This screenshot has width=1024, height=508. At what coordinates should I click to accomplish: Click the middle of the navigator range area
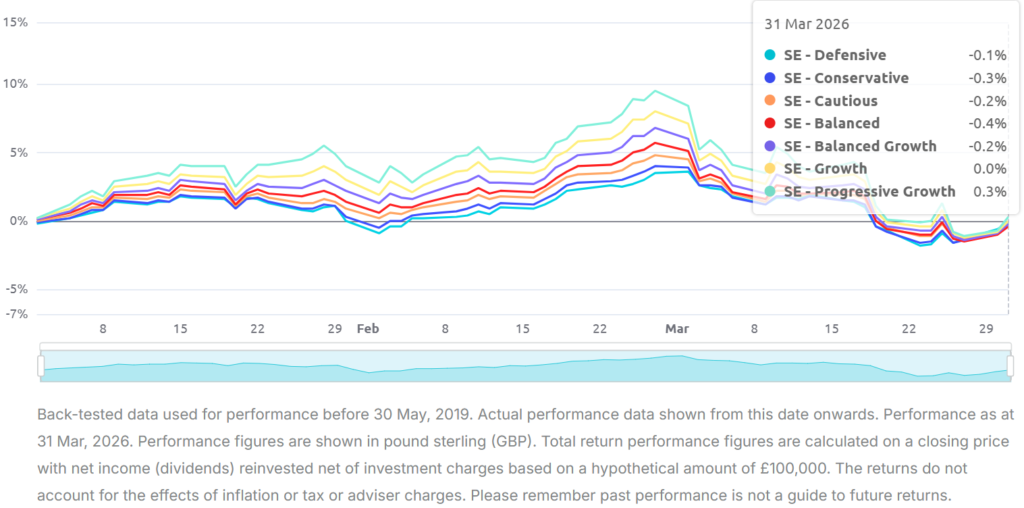(524, 367)
